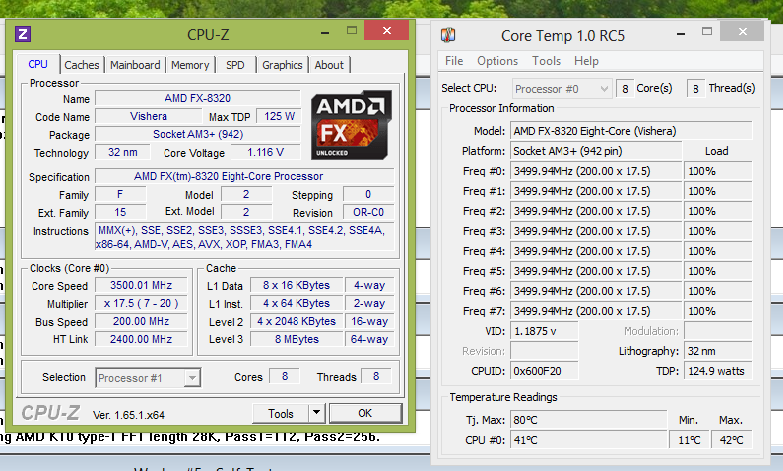Click the Tj. Max value 80°C
The image size is (783, 471).
point(588,420)
